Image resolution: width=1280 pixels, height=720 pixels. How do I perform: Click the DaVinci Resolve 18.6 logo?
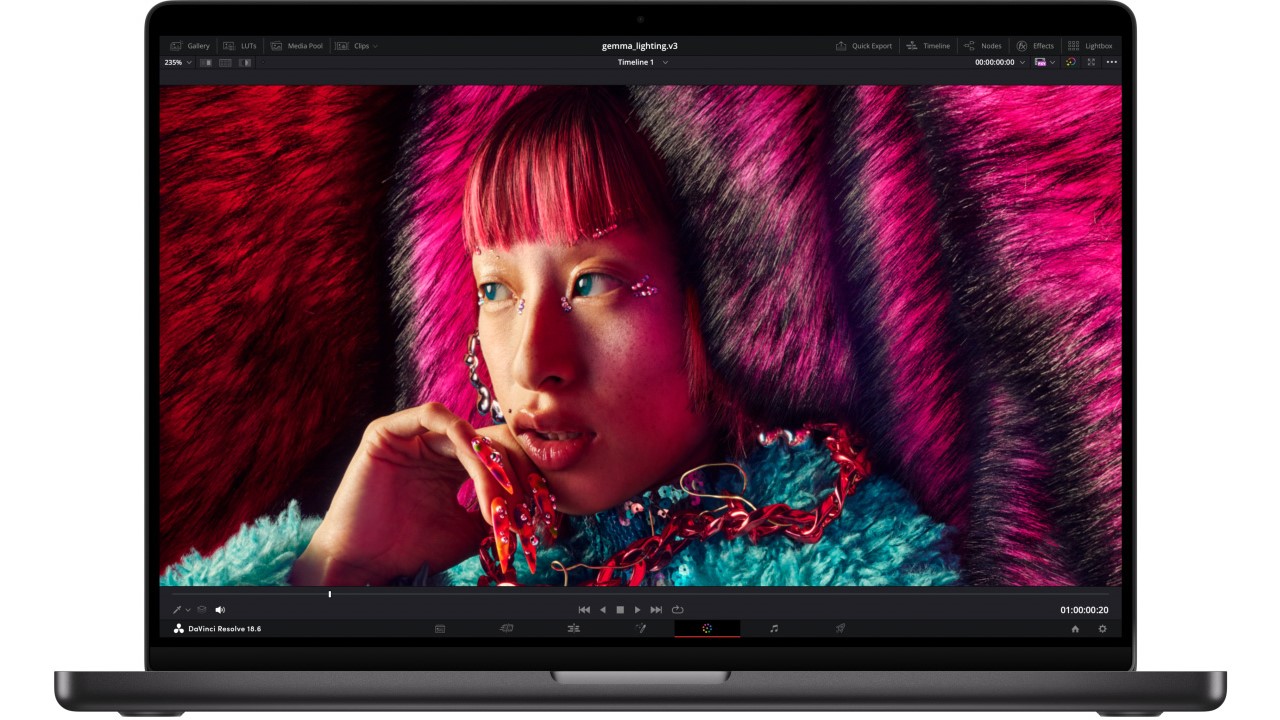click(x=217, y=629)
